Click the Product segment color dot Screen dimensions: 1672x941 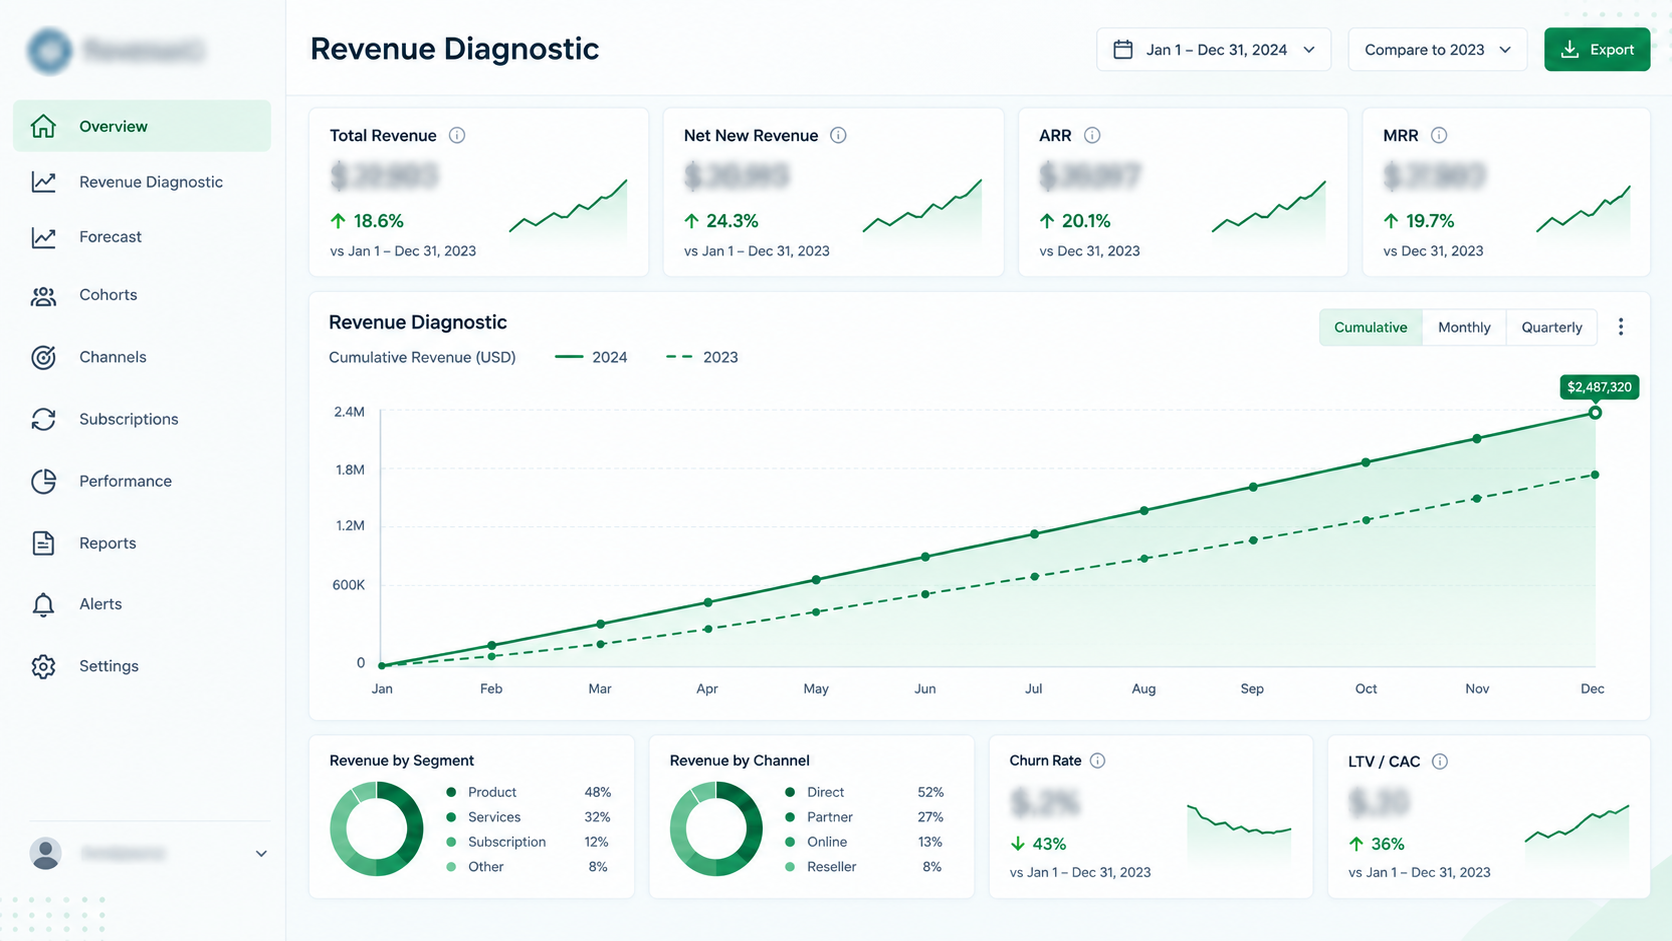452,792
